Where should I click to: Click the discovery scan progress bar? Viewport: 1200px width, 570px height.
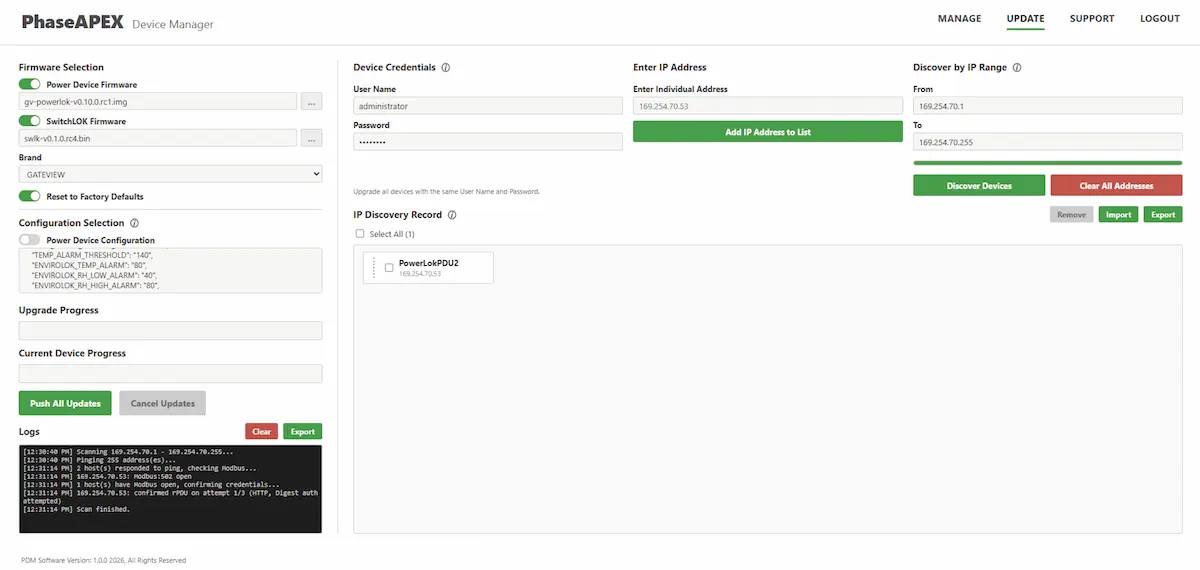(1047, 162)
